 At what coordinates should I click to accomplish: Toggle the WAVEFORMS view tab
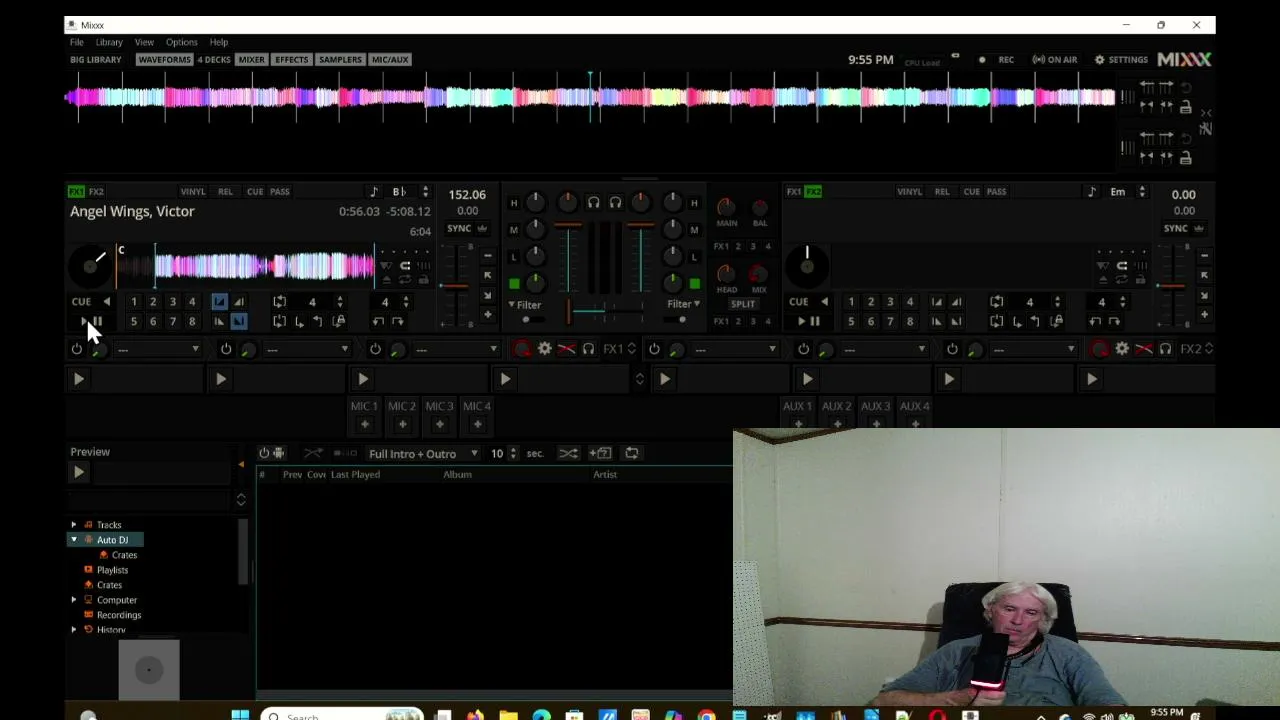click(164, 60)
